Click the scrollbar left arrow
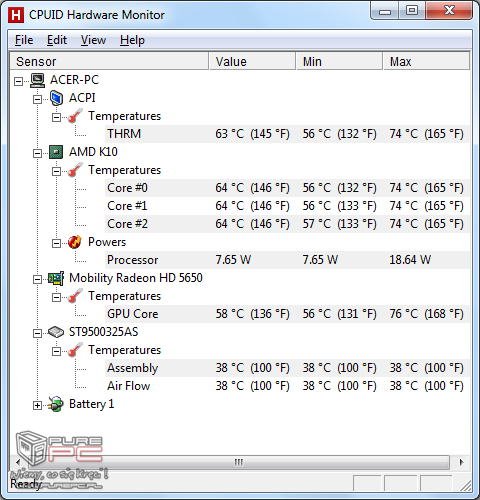Image resolution: width=480 pixels, height=500 pixels. pyautogui.click(x=18, y=462)
